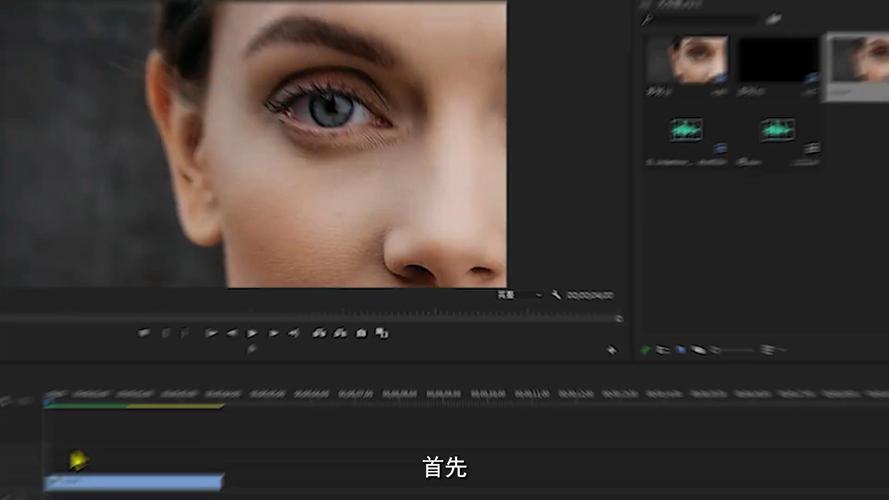Image resolution: width=889 pixels, height=500 pixels.
Task: Select the first face clip thumbnail
Action: pyautogui.click(x=687, y=60)
